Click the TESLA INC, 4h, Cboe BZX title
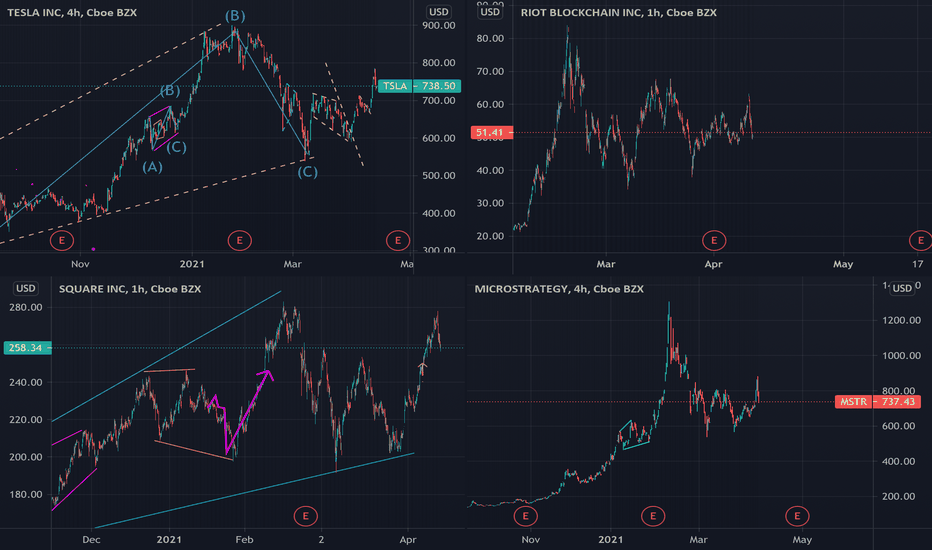The image size is (932, 550). pyautogui.click(x=72, y=12)
